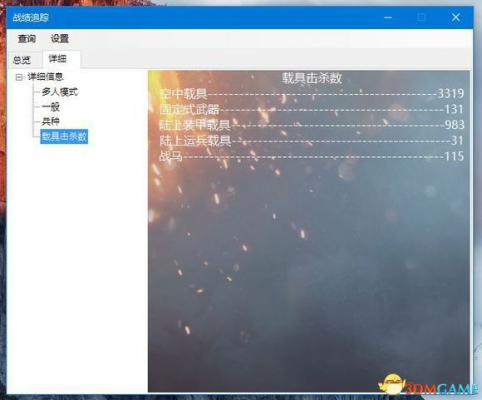The height and width of the screenshot is (400, 482).
Task: Choose the 一般 tree item
Action: [x=51, y=107]
